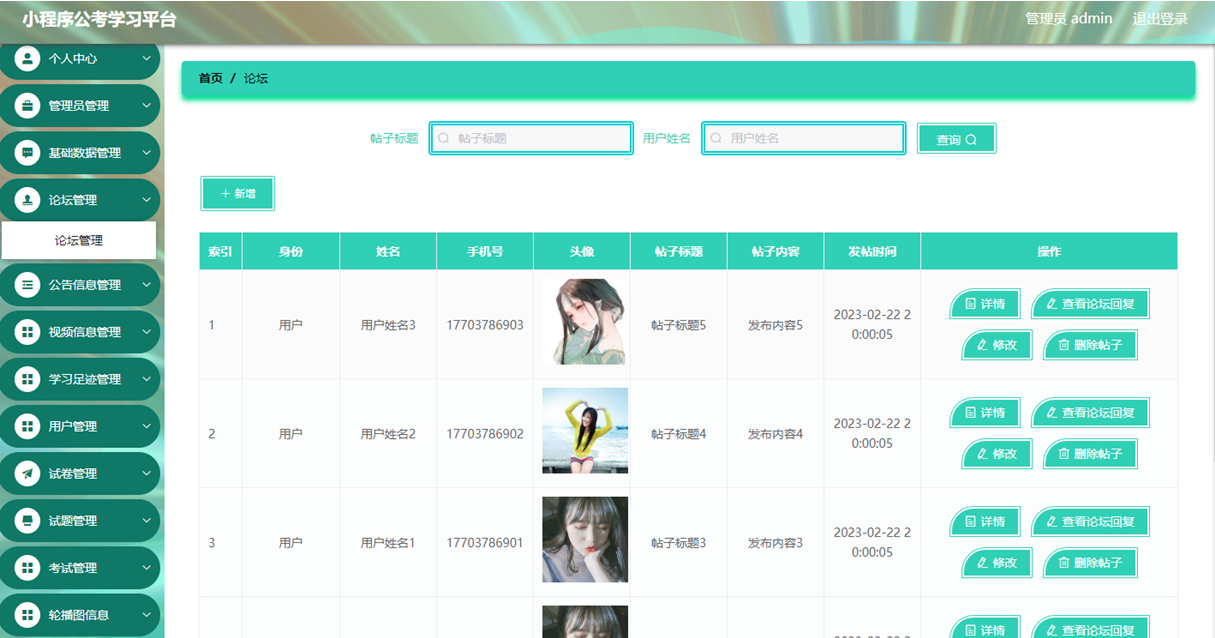Click the pencil icon on 修改 for 帖子标题3
This screenshot has width=1215, height=638.
point(982,562)
